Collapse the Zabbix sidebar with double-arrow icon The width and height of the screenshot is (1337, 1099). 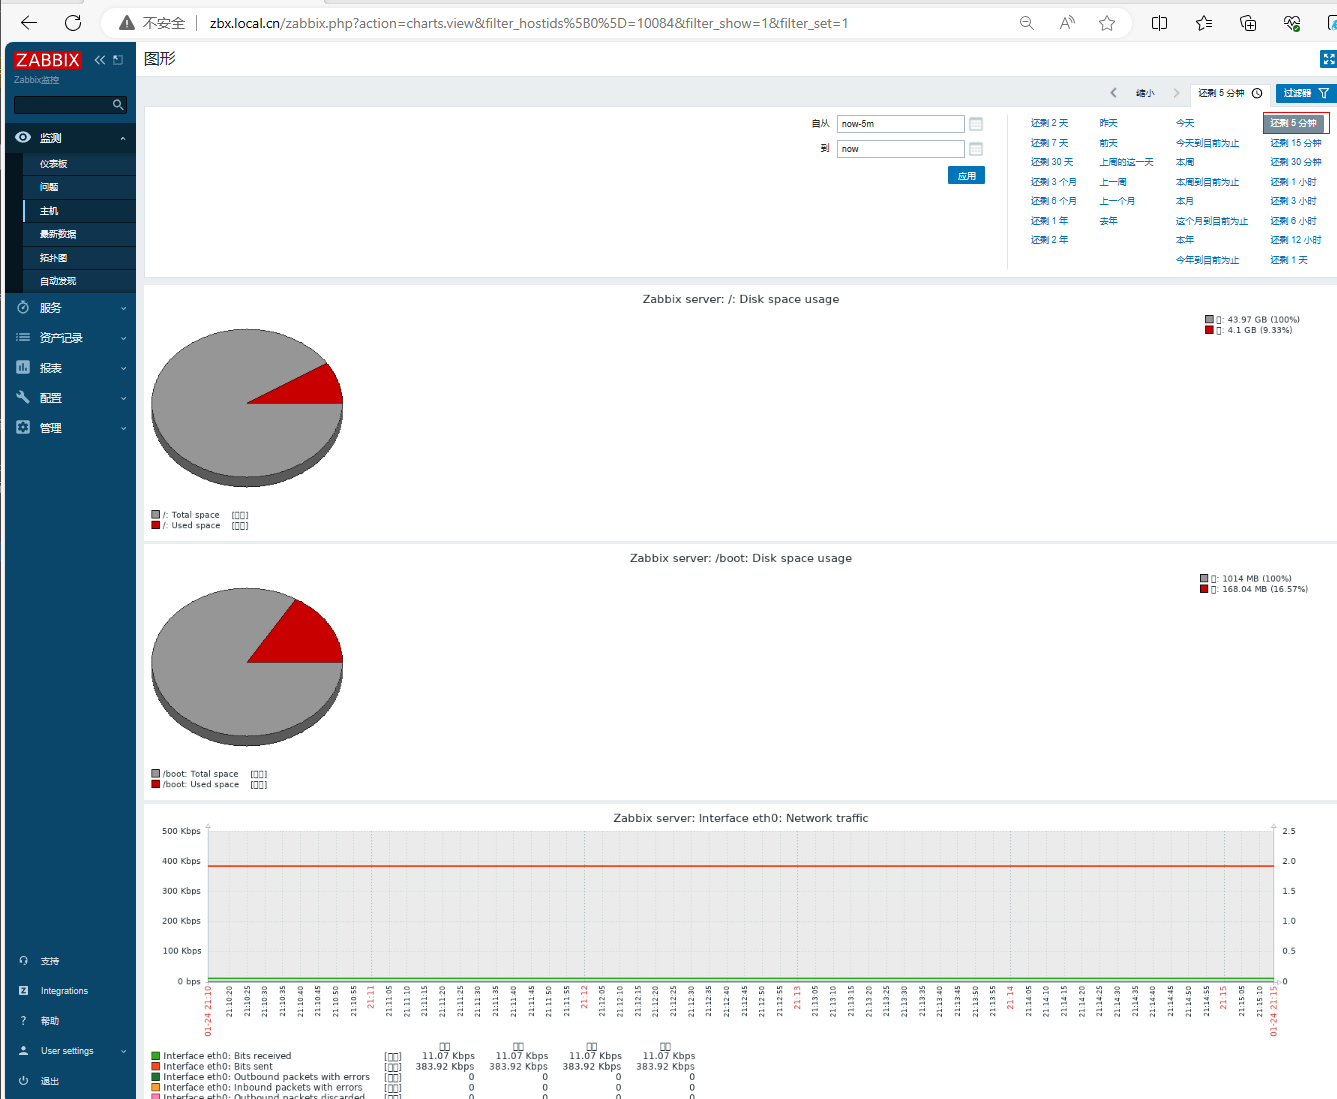pos(100,60)
